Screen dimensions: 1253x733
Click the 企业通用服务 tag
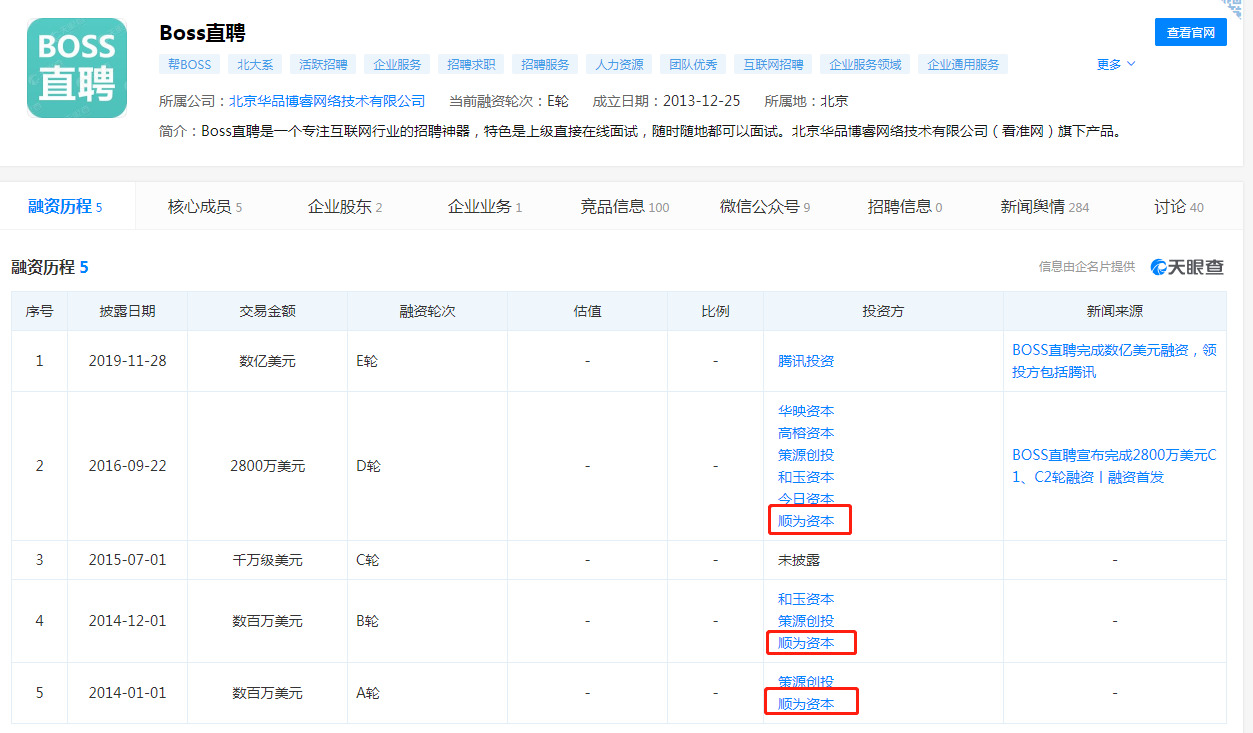pos(963,64)
